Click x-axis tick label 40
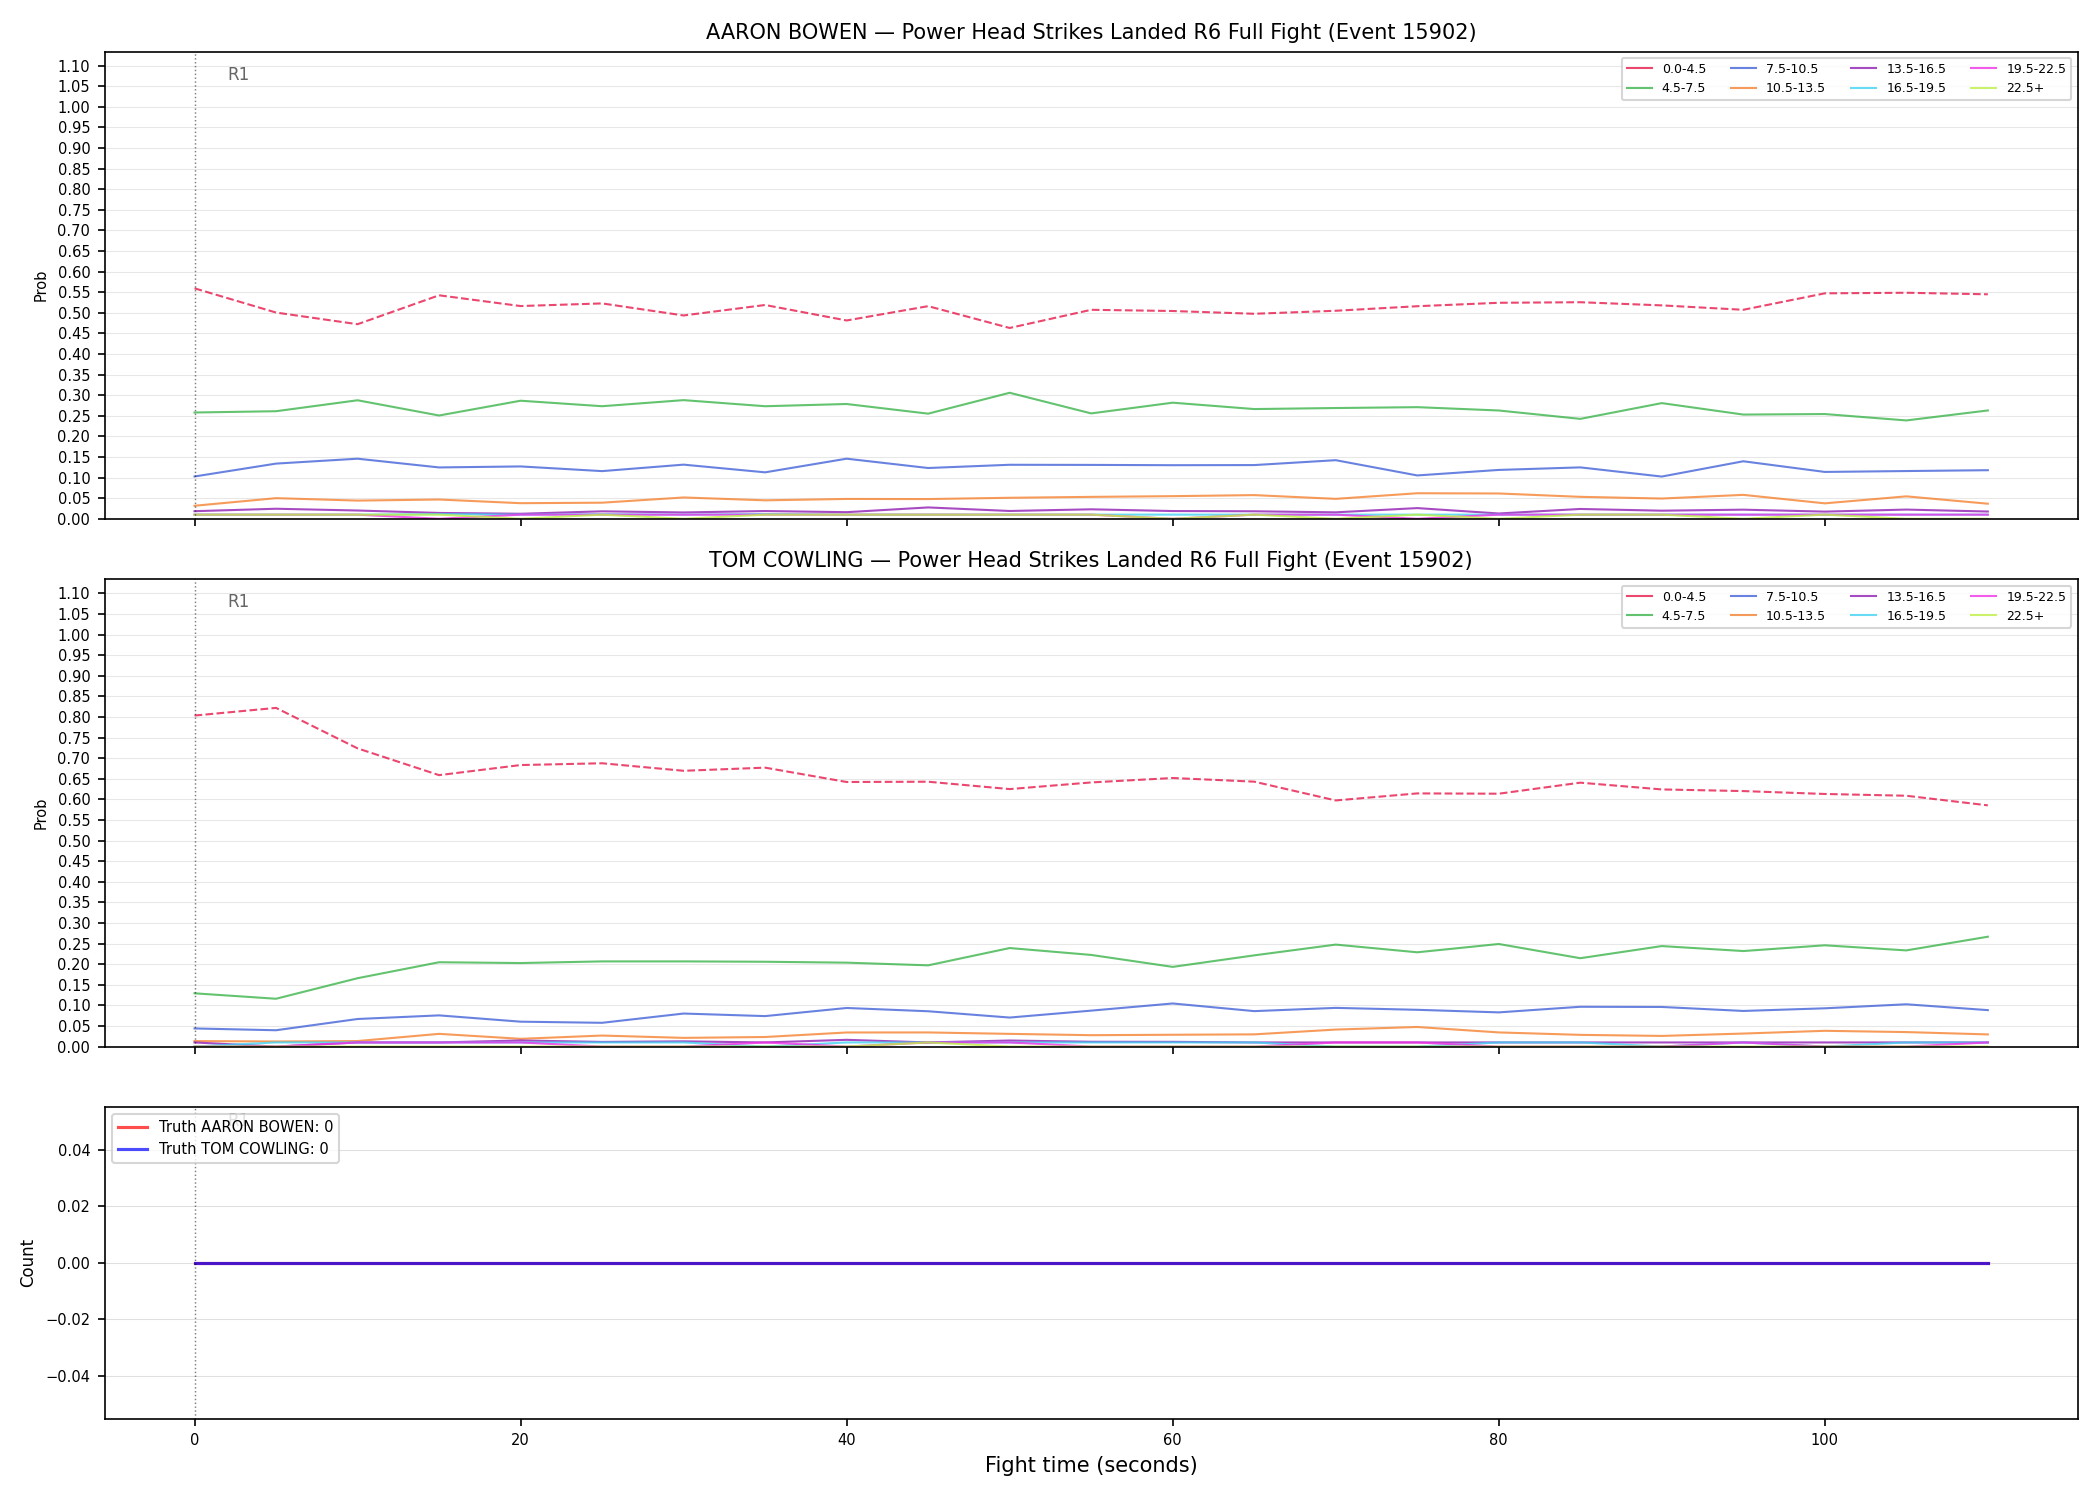Viewport: 2100px width, 1500px height. tap(846, 1440)
